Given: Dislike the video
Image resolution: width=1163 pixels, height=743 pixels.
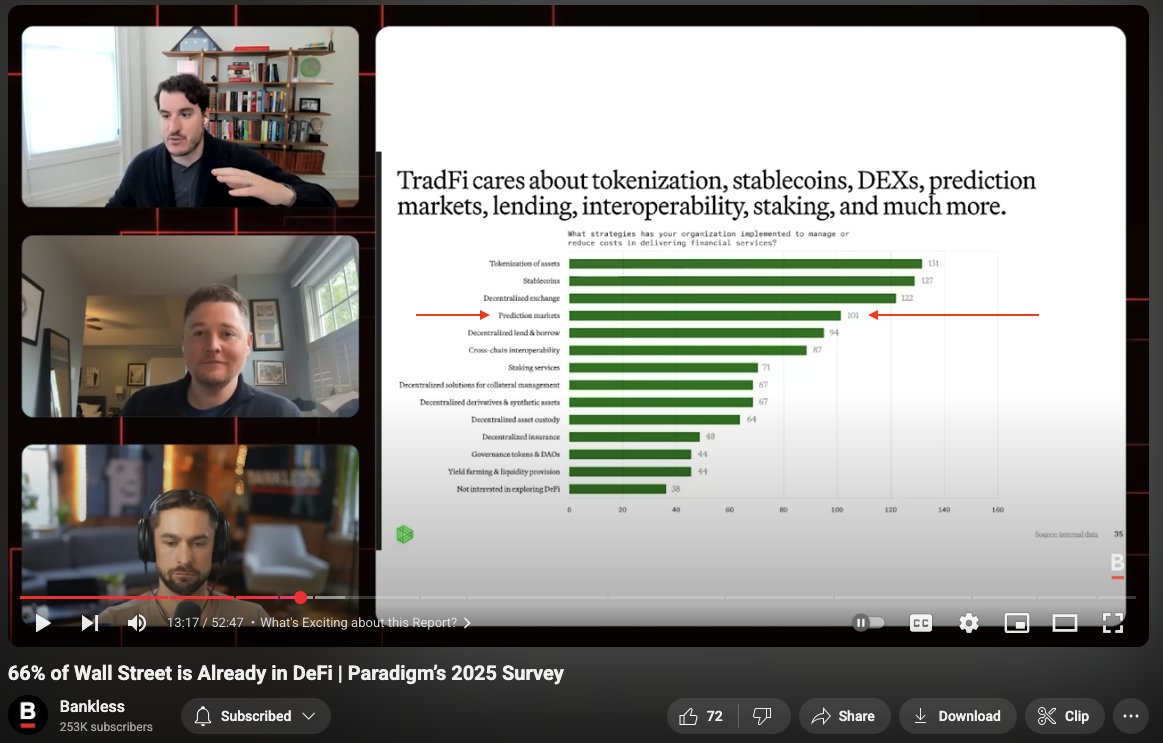Looking at the screenshot, I should [764, 715].
